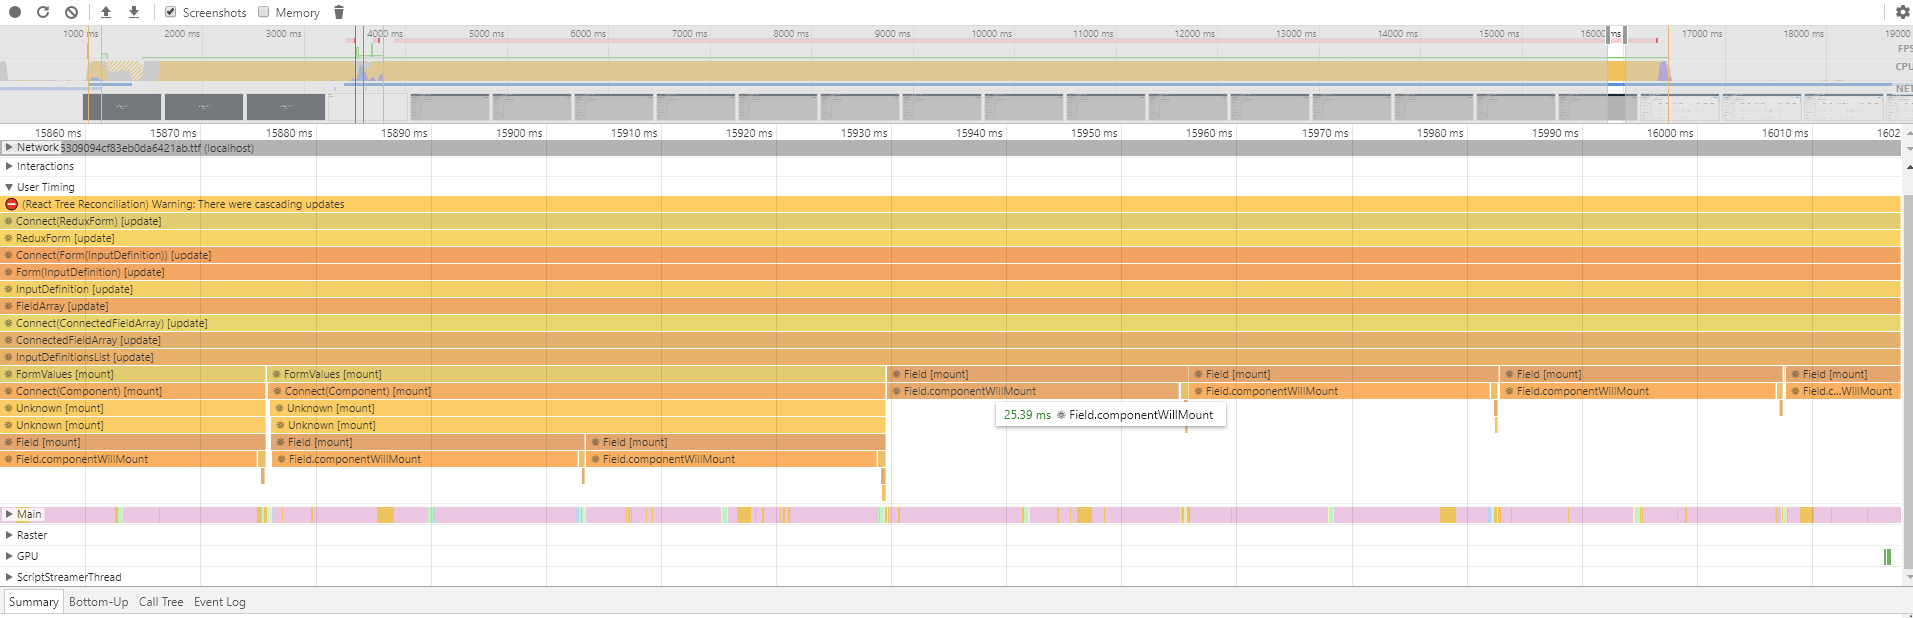Open the Event Log tab
Image resolution: width=1913 pixels, height=618 pixels.
pos(220,602)
